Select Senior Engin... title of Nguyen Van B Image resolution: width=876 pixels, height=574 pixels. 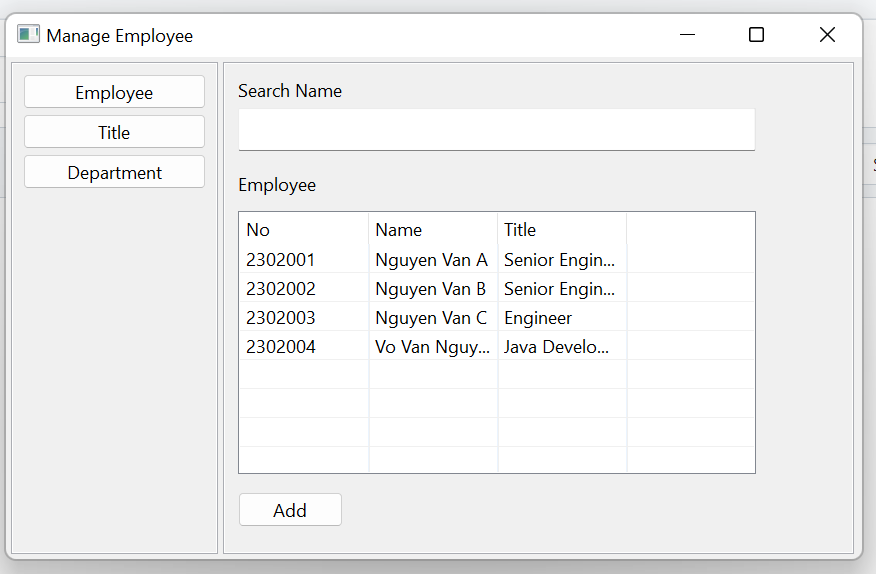pyautogui.click(x=562, y=289)
